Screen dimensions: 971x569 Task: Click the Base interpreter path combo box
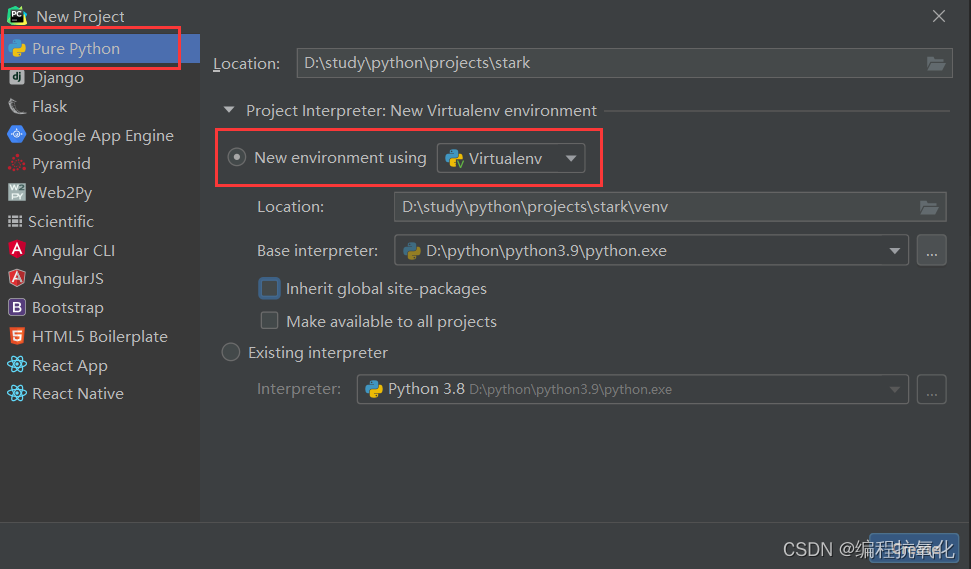pyautogui.click(x=651, y=250)
